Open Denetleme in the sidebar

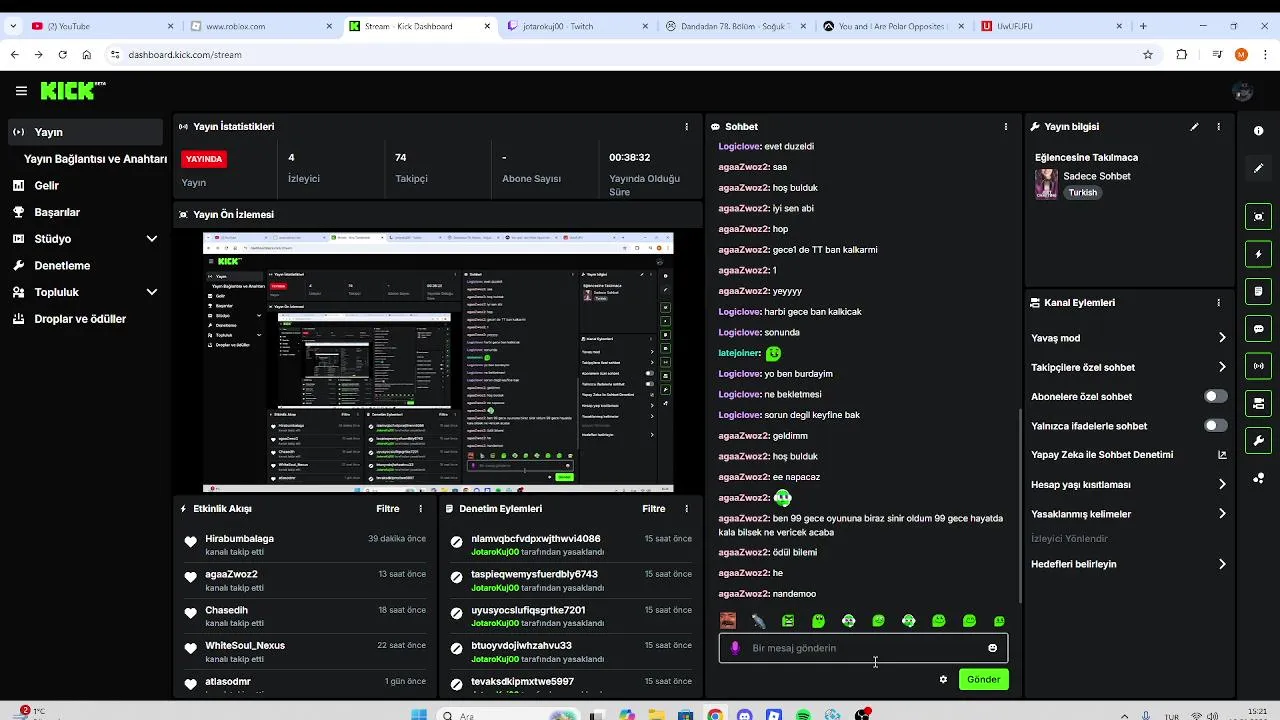pyautogui.click(x=62, y=266)
